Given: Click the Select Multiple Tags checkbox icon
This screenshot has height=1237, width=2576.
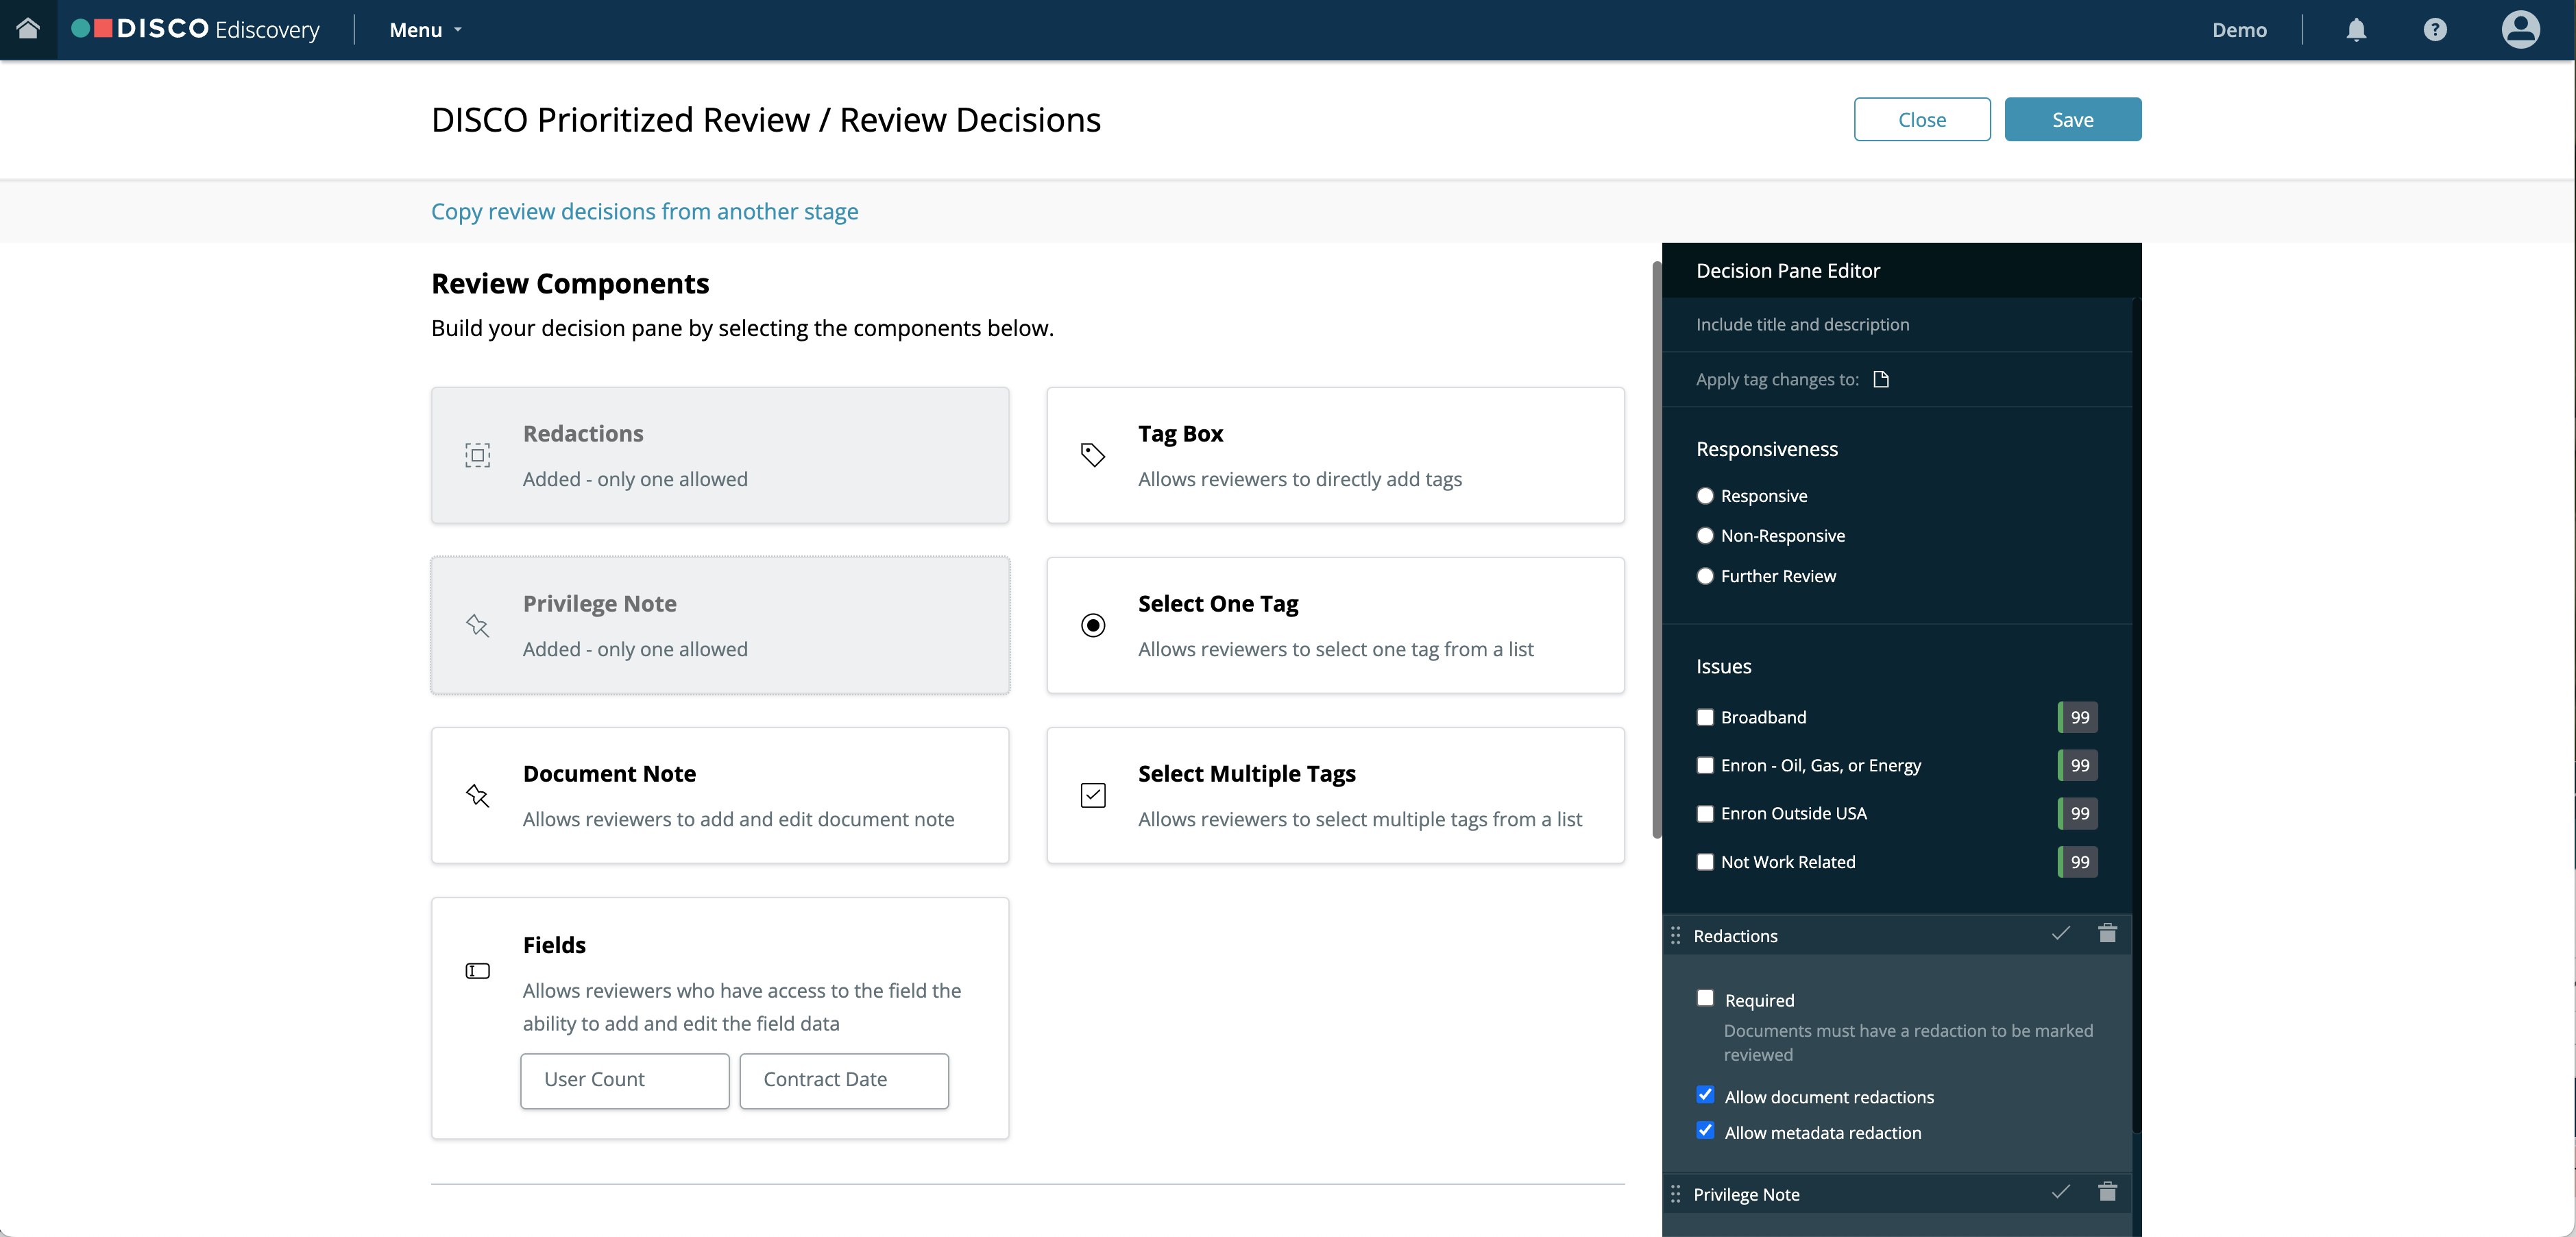Looking at the screenshot, I should point(1093,795).
